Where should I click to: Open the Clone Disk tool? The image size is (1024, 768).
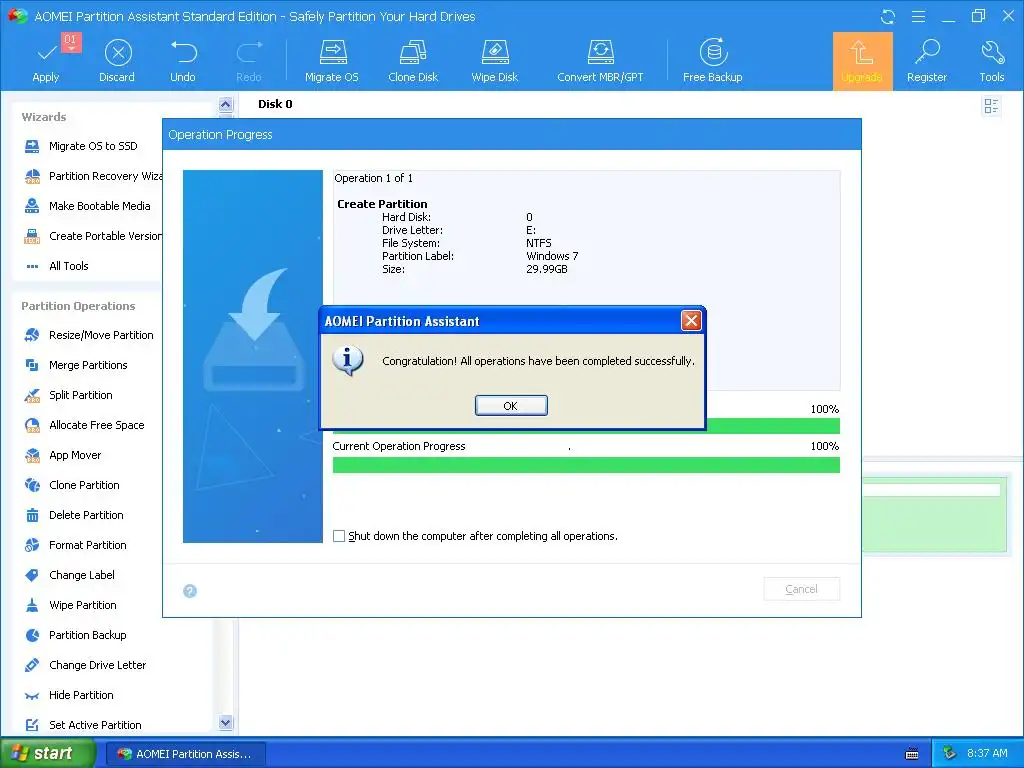point(413,60)
